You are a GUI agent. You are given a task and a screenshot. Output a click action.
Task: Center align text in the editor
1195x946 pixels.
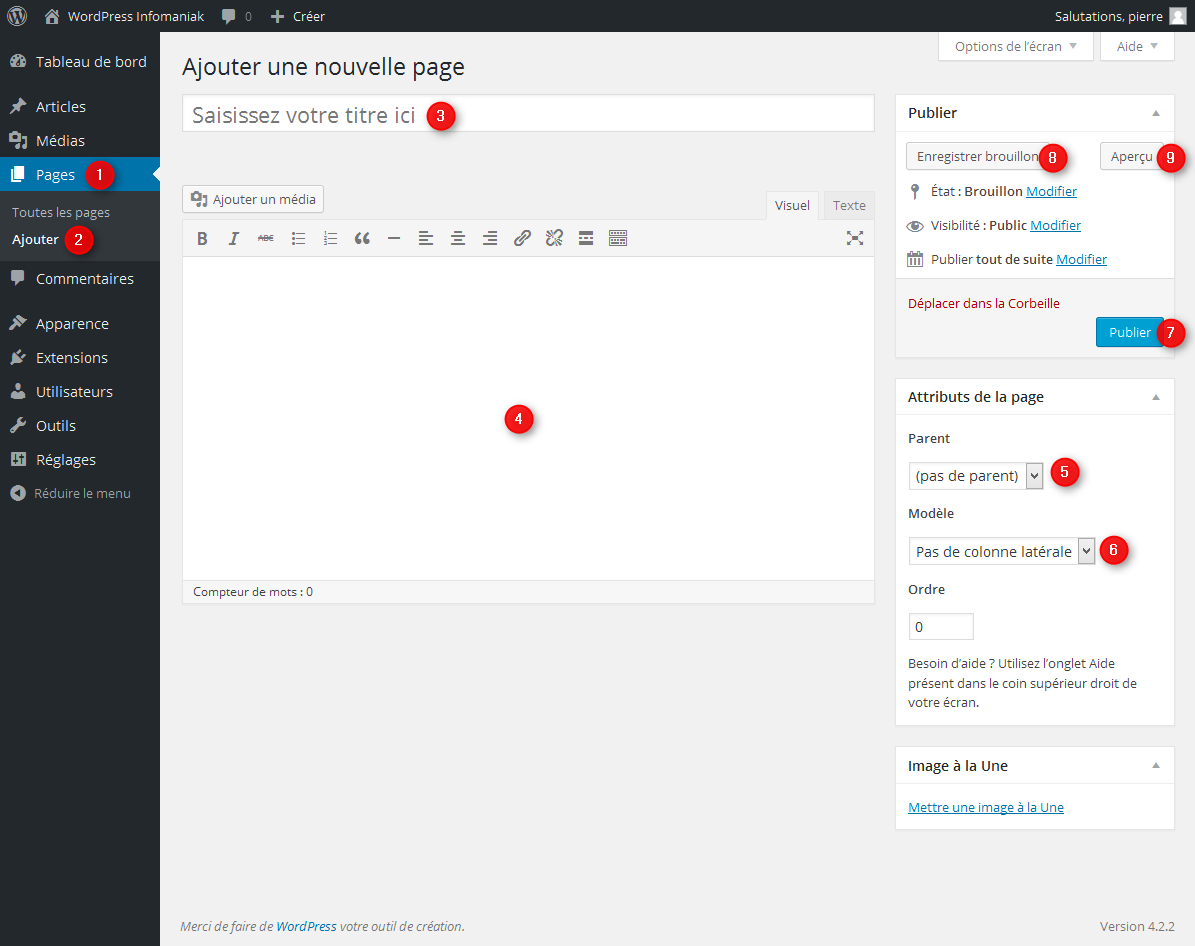458,238
